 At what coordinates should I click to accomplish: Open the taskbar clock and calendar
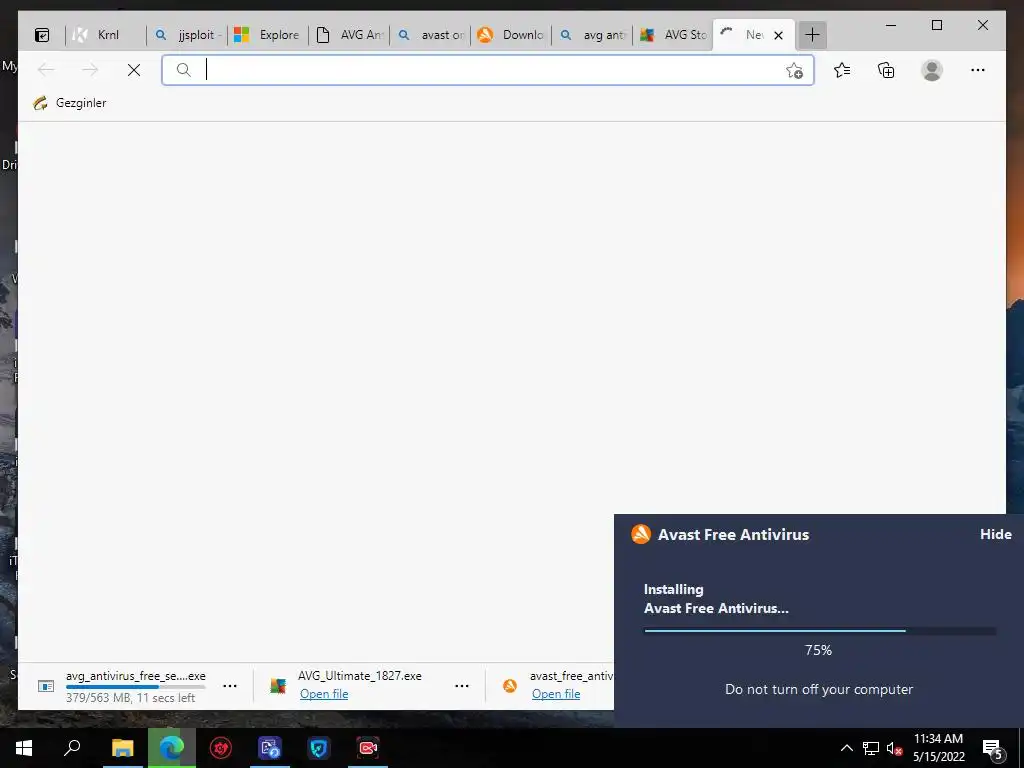[938, 748]
